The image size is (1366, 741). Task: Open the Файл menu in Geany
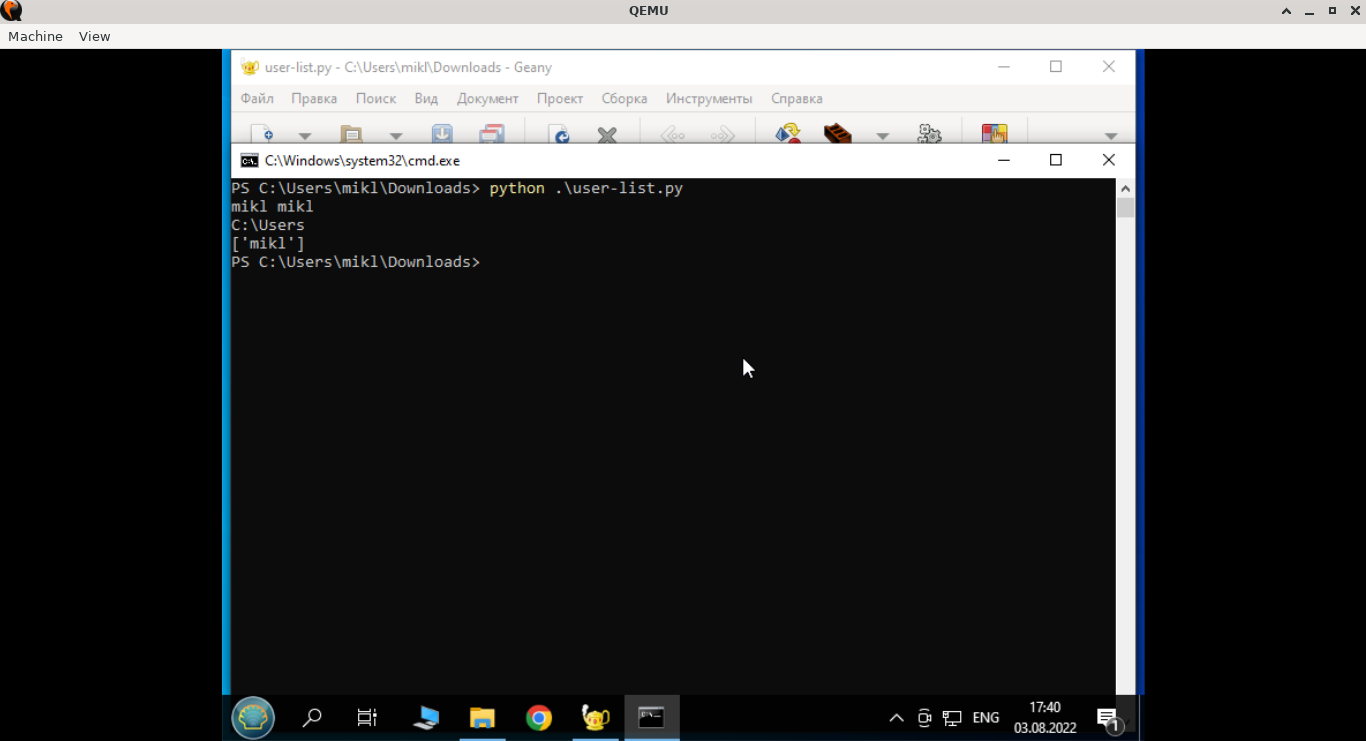[257, 98]
